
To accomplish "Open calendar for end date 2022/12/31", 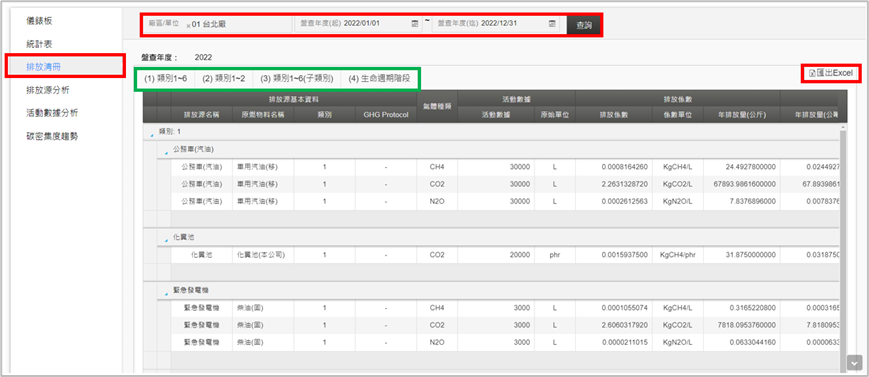I will [x=552, y=24].
